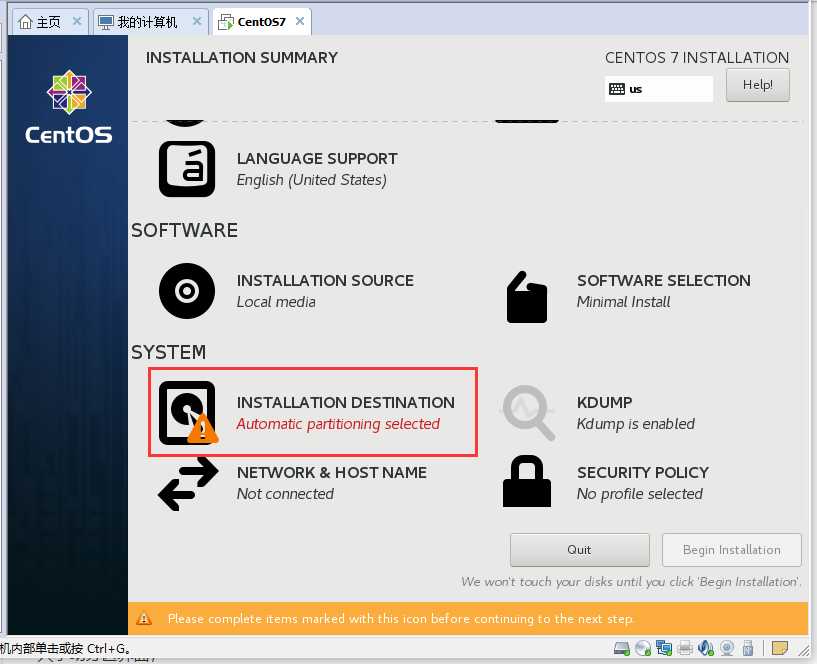Viewport: 817px width, 664px height.
Task: Click VMware USB device status icon
Action: (748, 648)
